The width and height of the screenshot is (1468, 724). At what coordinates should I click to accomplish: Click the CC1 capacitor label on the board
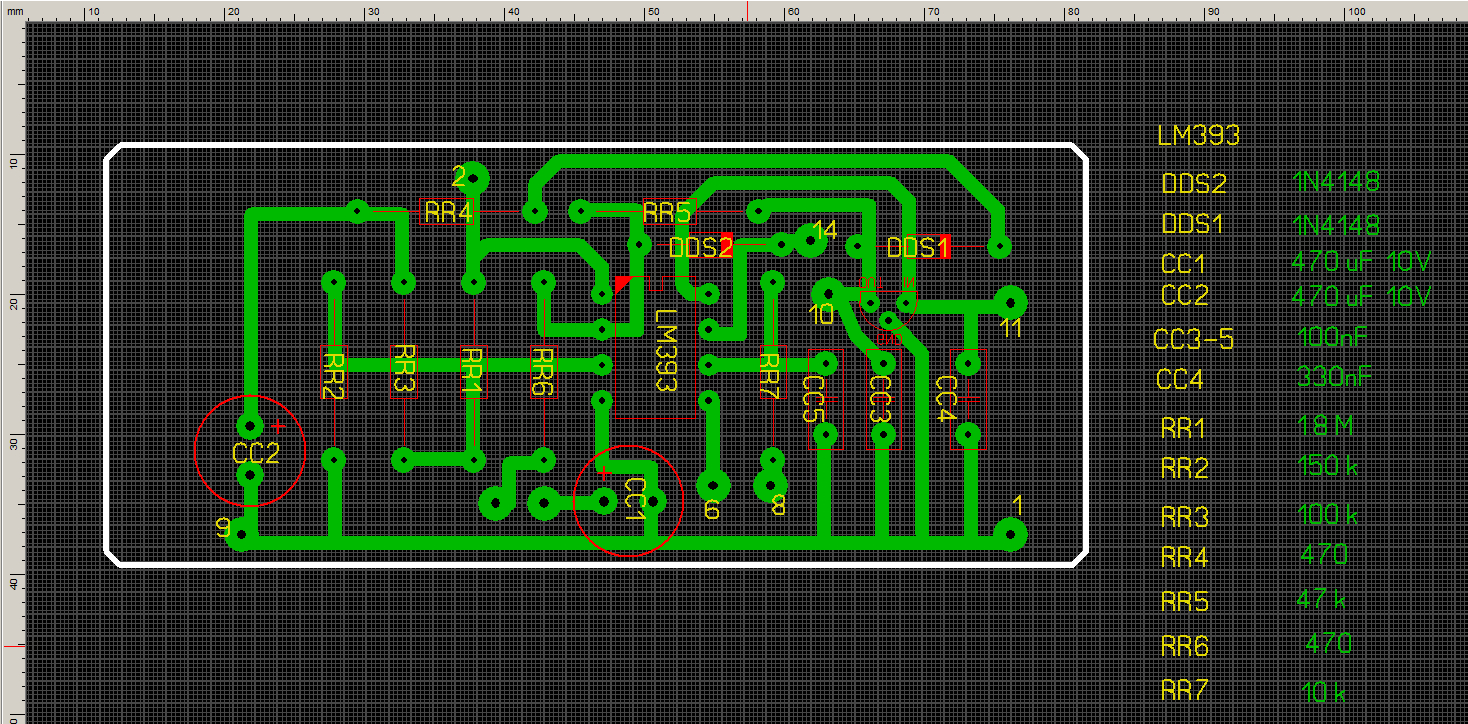(635, 500)
